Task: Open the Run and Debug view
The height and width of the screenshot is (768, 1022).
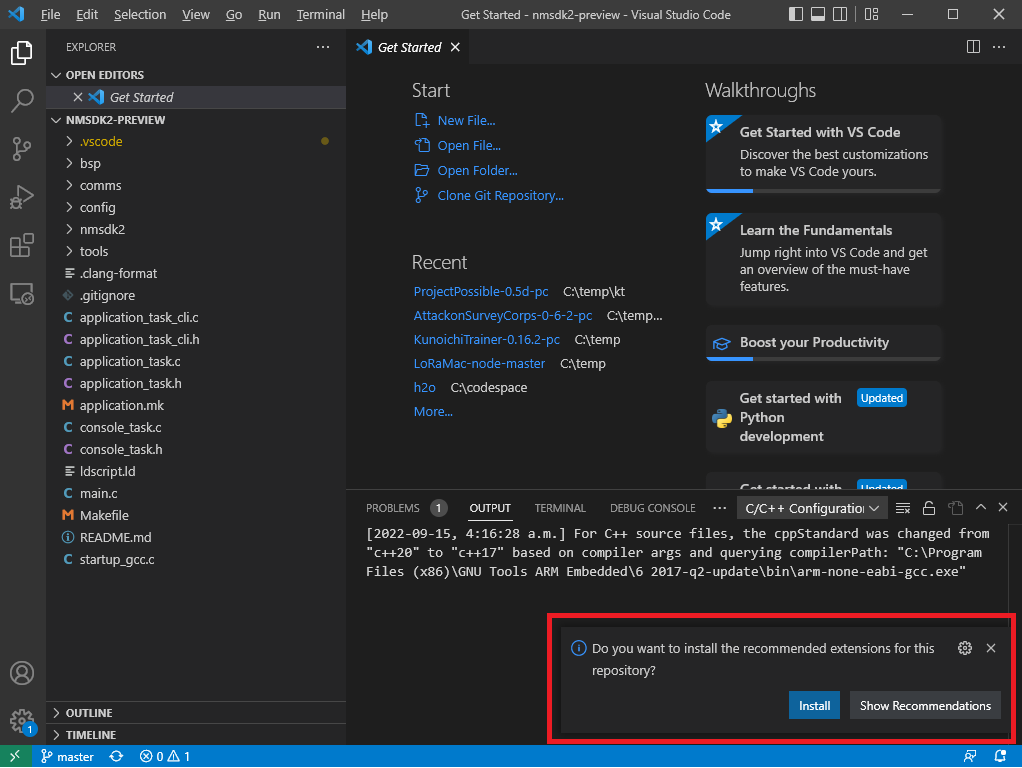Action: tap(22, 197)
